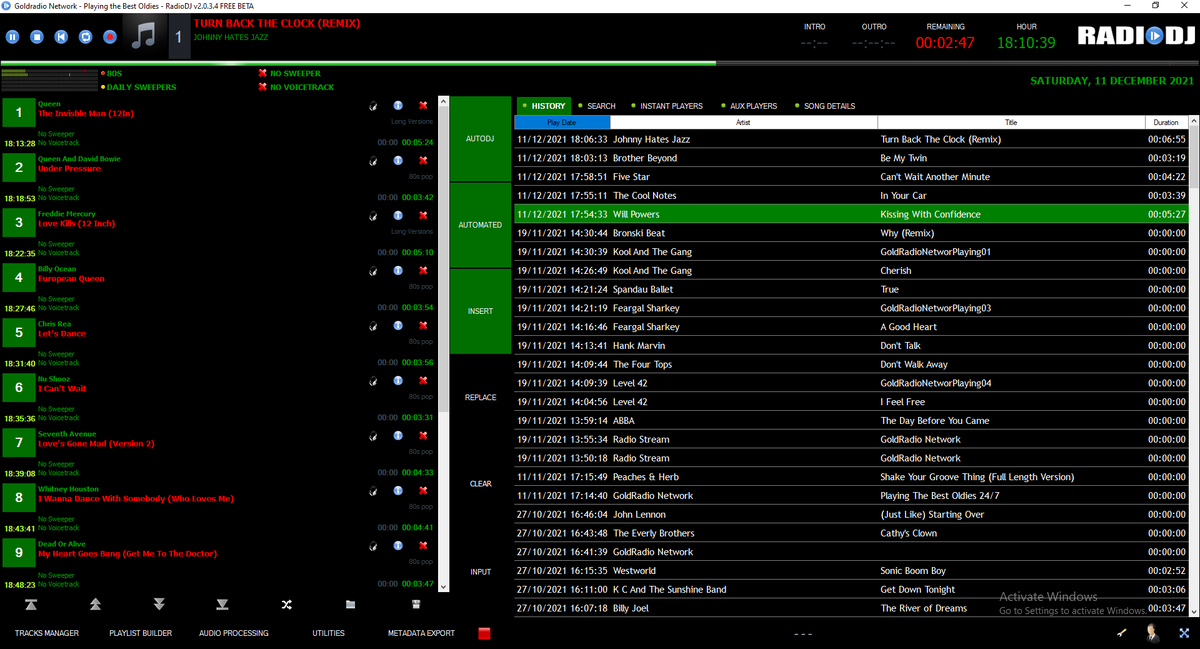The image size is (1200, 649).
Task: Pre-listen to Billy Ocean European Queen
Action: [373, 270]
